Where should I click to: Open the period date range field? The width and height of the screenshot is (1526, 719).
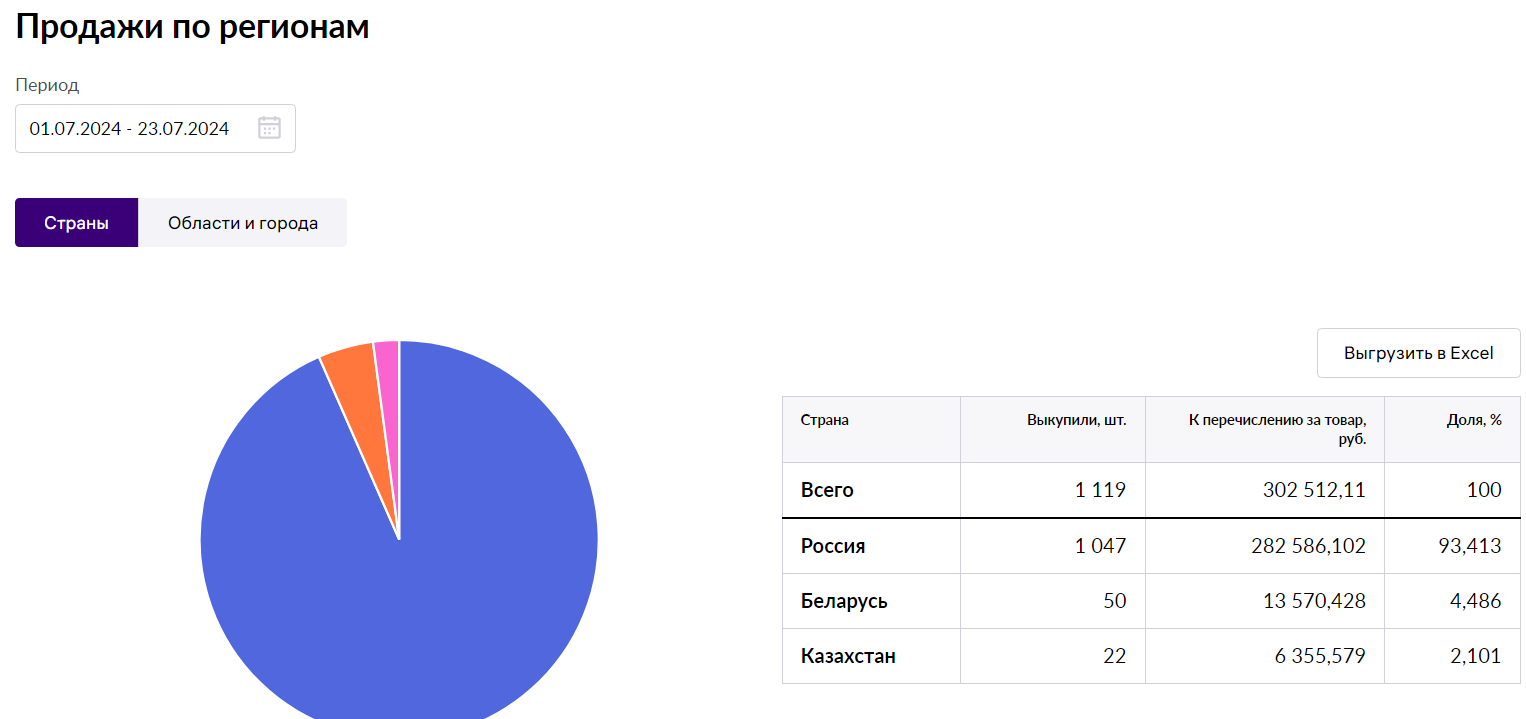click(x=130, y=129)
